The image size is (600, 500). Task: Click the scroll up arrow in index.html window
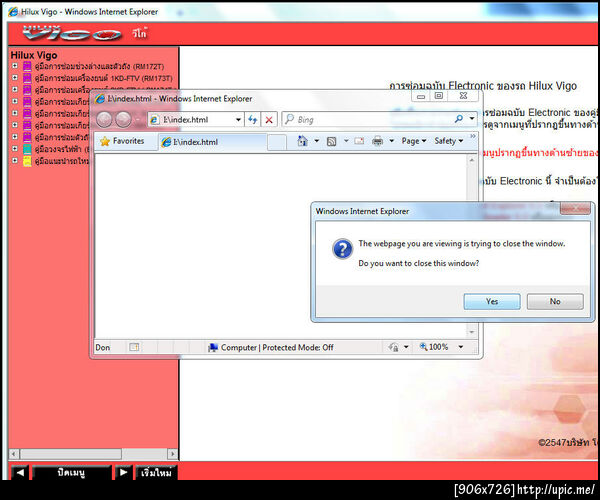(472, 161)
